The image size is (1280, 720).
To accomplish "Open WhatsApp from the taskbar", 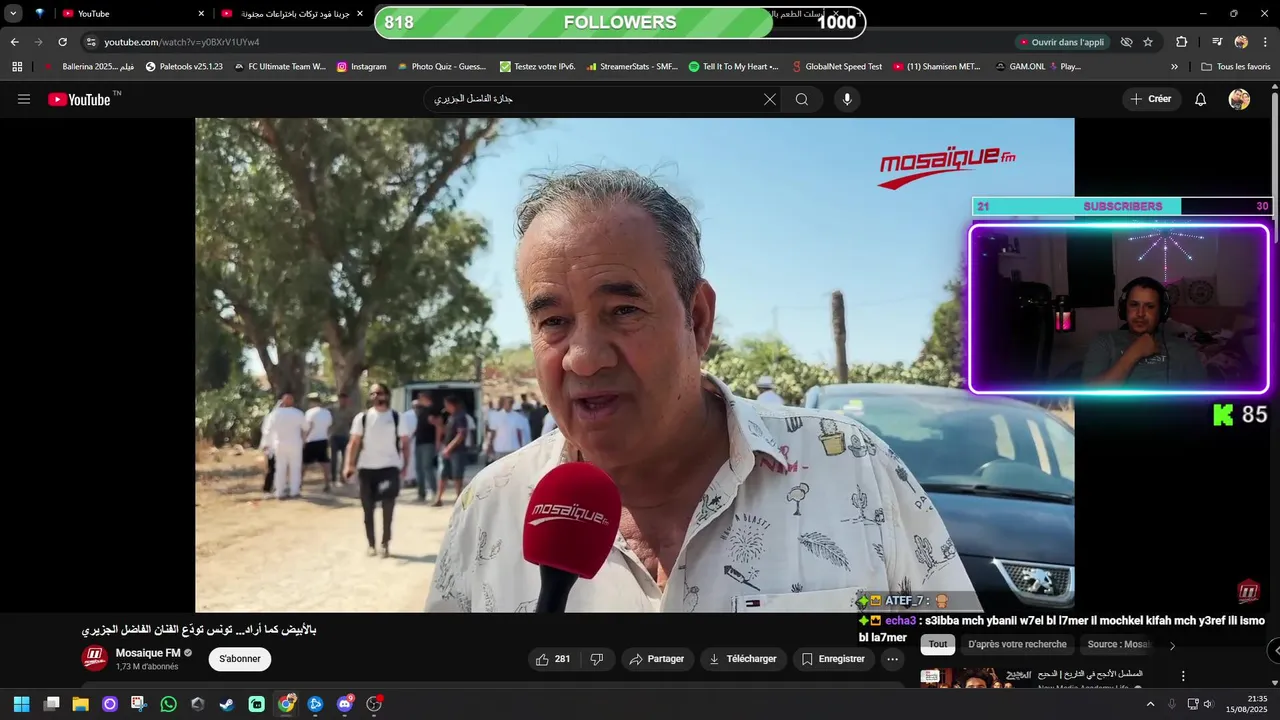I will click(168, 704).
